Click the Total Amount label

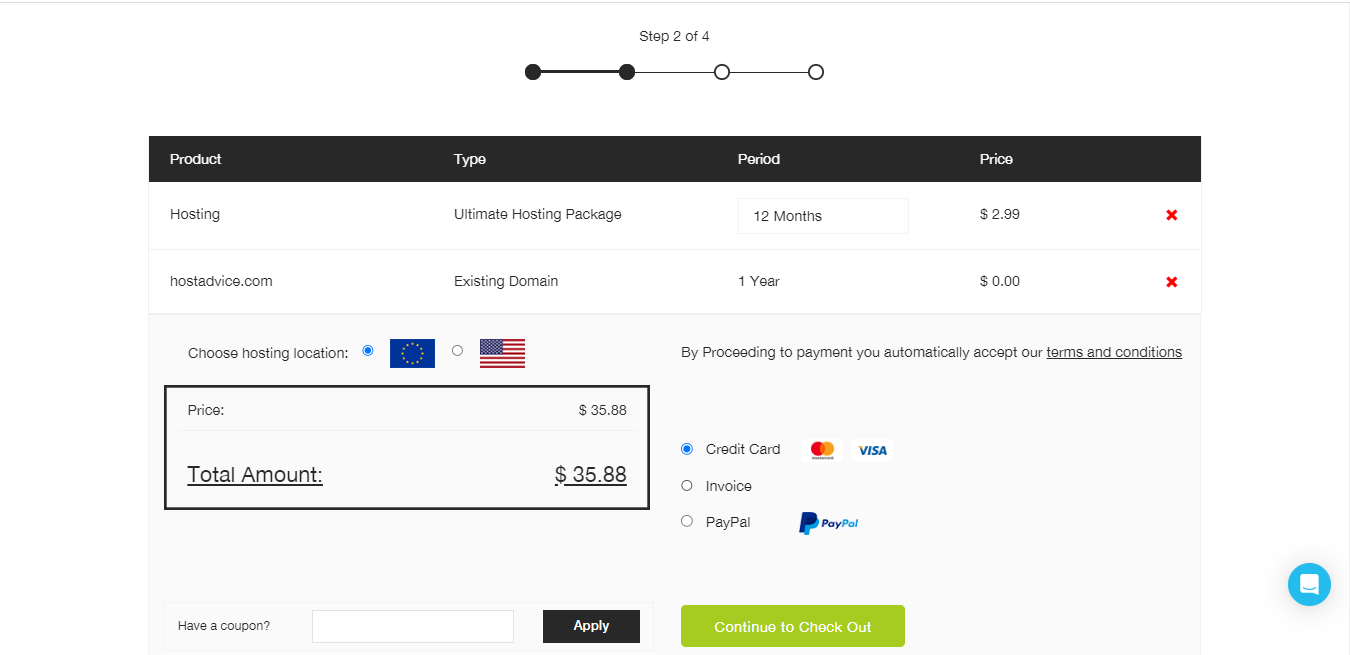(x=255, y=474)
